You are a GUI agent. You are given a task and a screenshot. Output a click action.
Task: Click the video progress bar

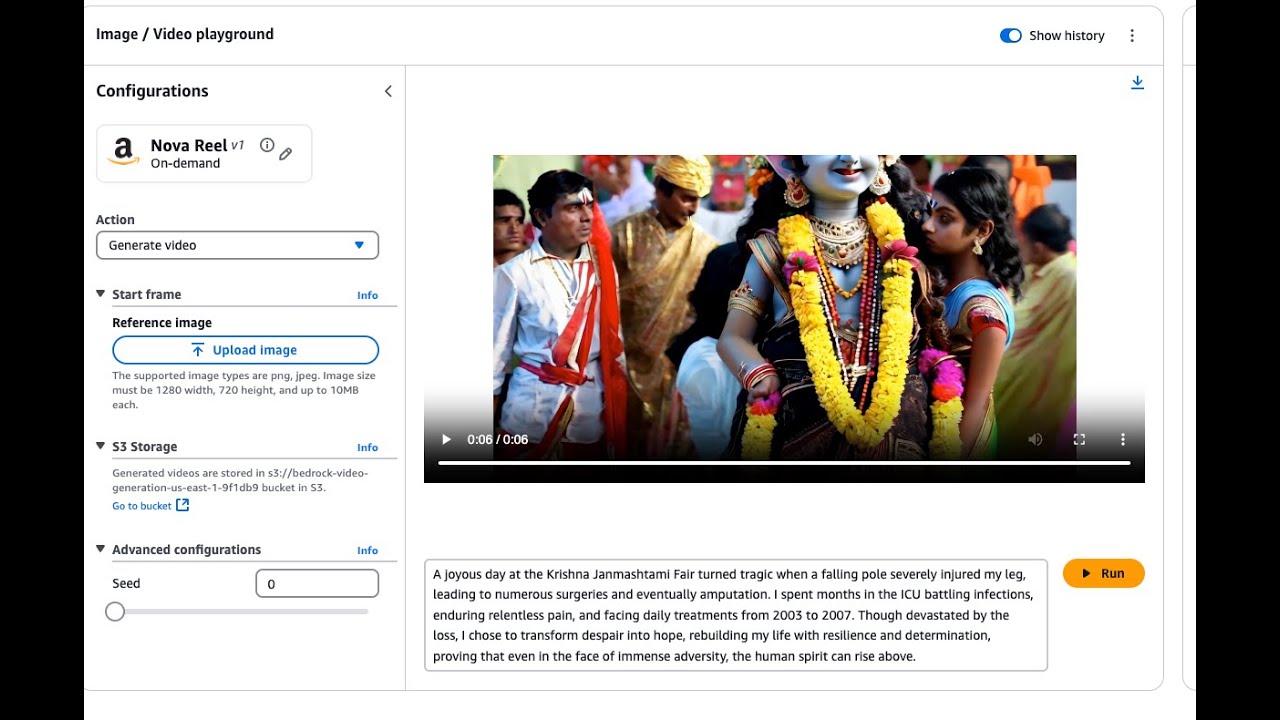coord(784,463)
